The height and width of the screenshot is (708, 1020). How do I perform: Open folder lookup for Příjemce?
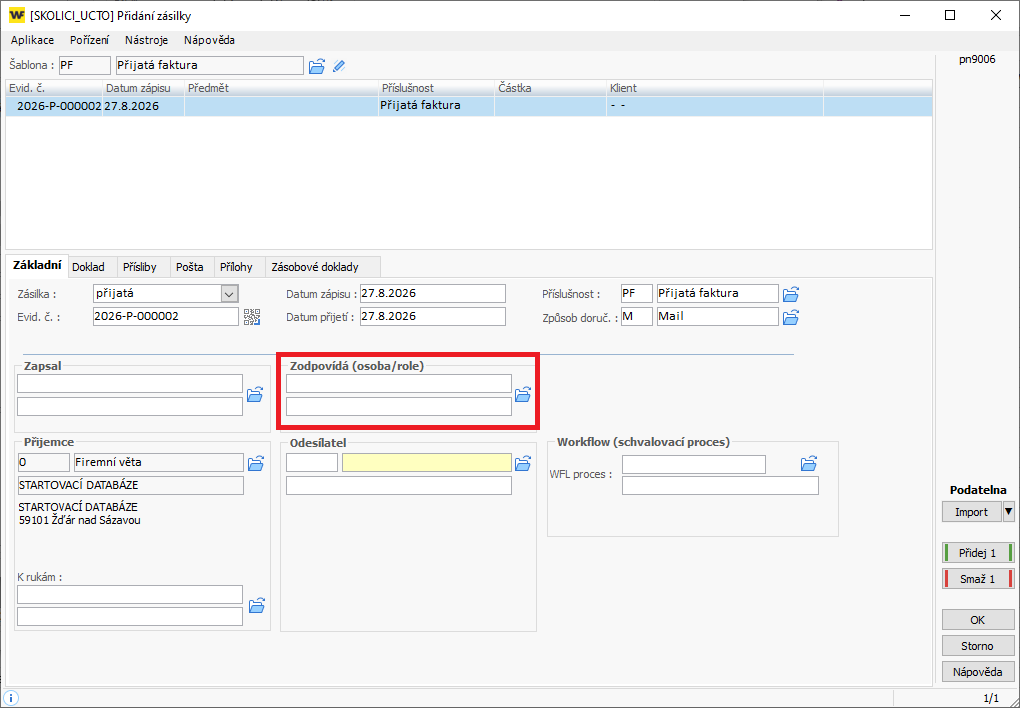pos(256,463)
